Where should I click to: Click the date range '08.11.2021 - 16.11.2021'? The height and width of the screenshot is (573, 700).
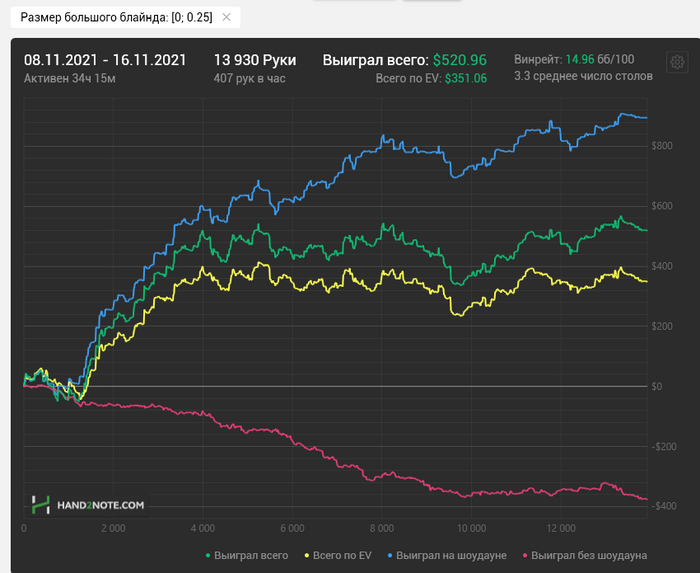pos(105,60)
